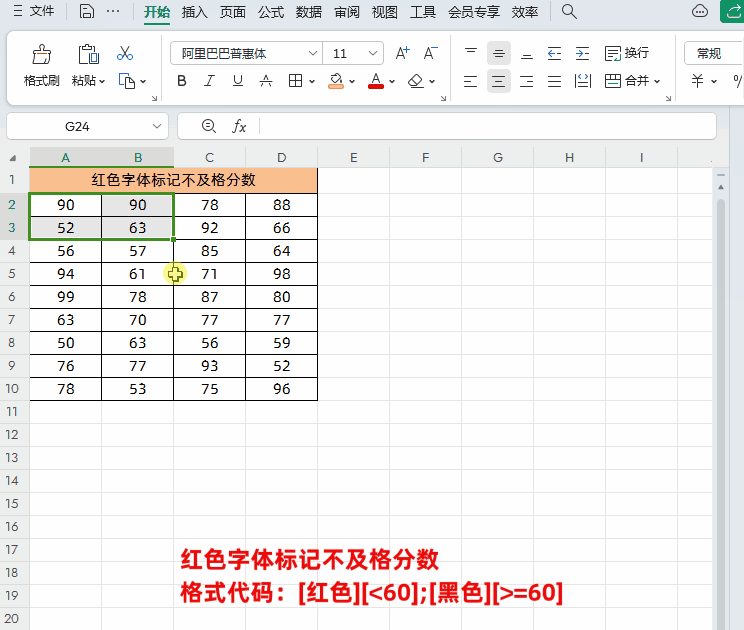
Task: Click the Merge (合并) button
Action: (x=626, y=81)
